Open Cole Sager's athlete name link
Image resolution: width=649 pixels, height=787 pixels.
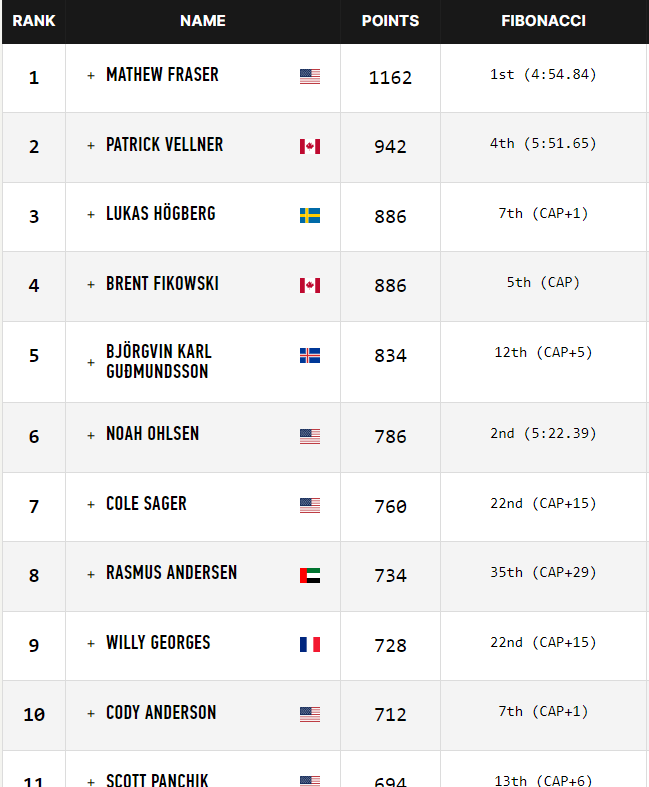pos(146,503)
